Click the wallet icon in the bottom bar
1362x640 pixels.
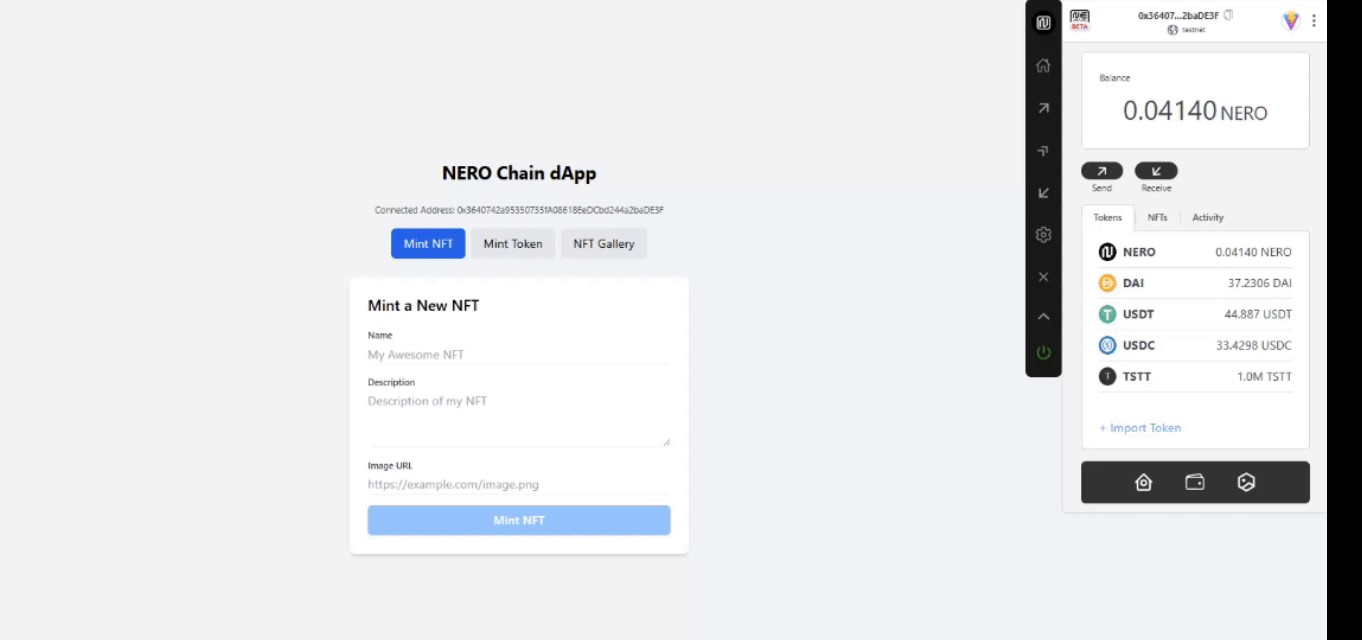point(1194,482)
